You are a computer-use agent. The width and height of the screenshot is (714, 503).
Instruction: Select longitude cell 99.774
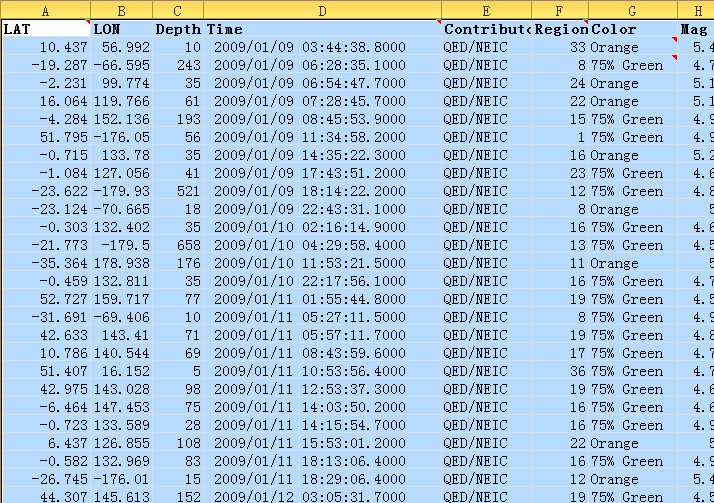click(122, 83)
